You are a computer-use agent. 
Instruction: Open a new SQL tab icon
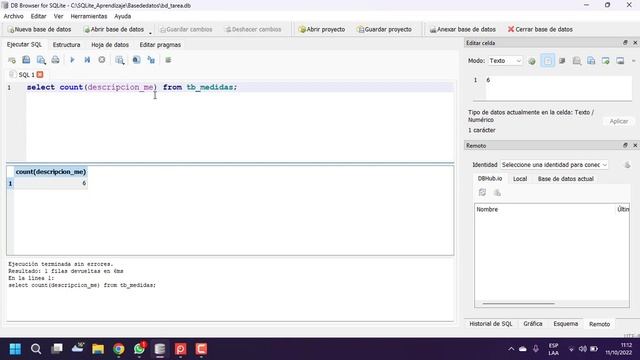pyautogui.click(x=12, y=60)
